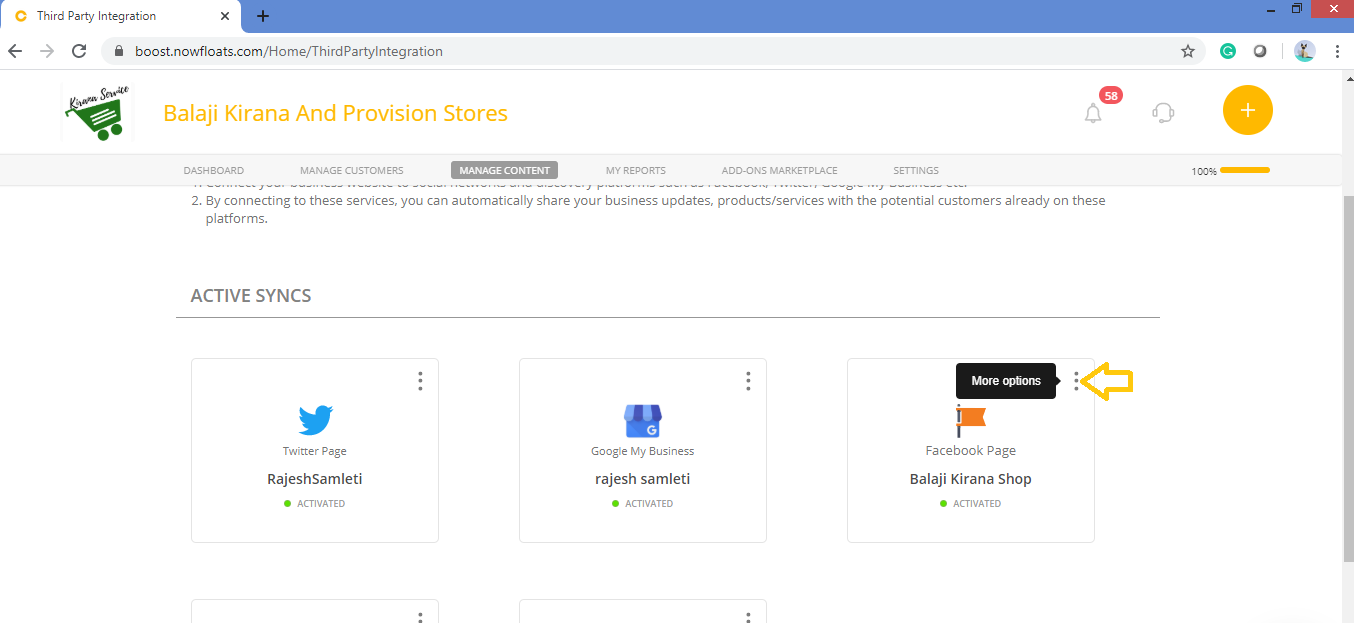The width and height of the screenshot is (1354, 623).
Task: Open more options on Google My Business card
Action: point(748,381)
